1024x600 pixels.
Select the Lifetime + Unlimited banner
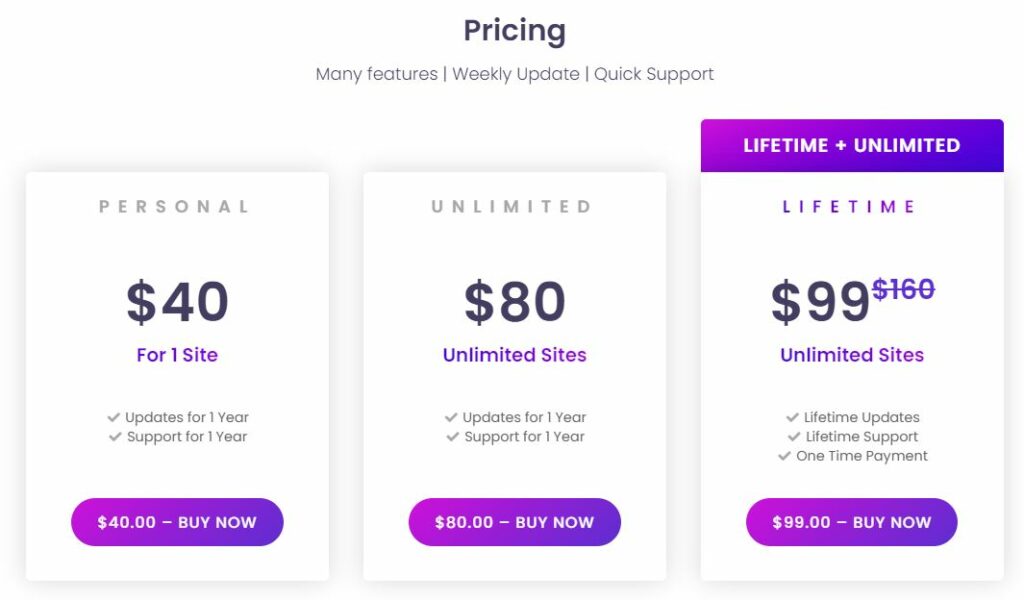[x=852, y=146]
